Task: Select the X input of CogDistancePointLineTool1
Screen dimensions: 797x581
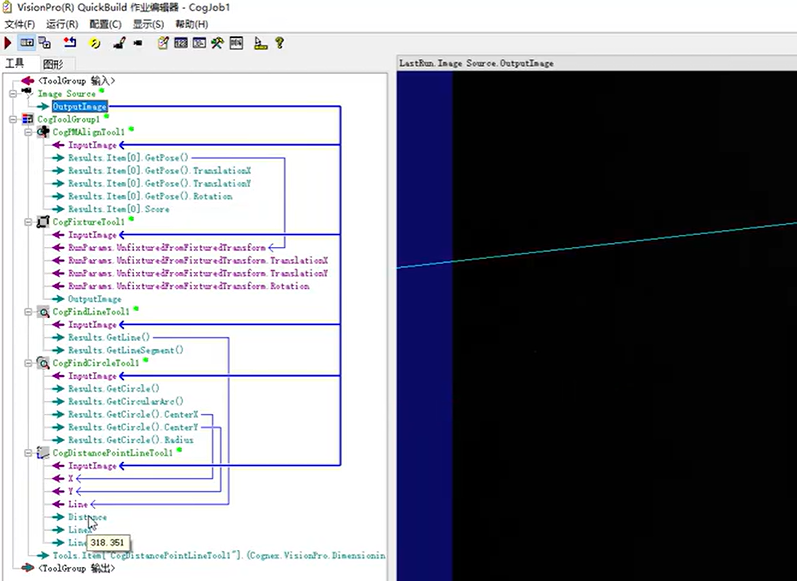Action: coord(71,479)
